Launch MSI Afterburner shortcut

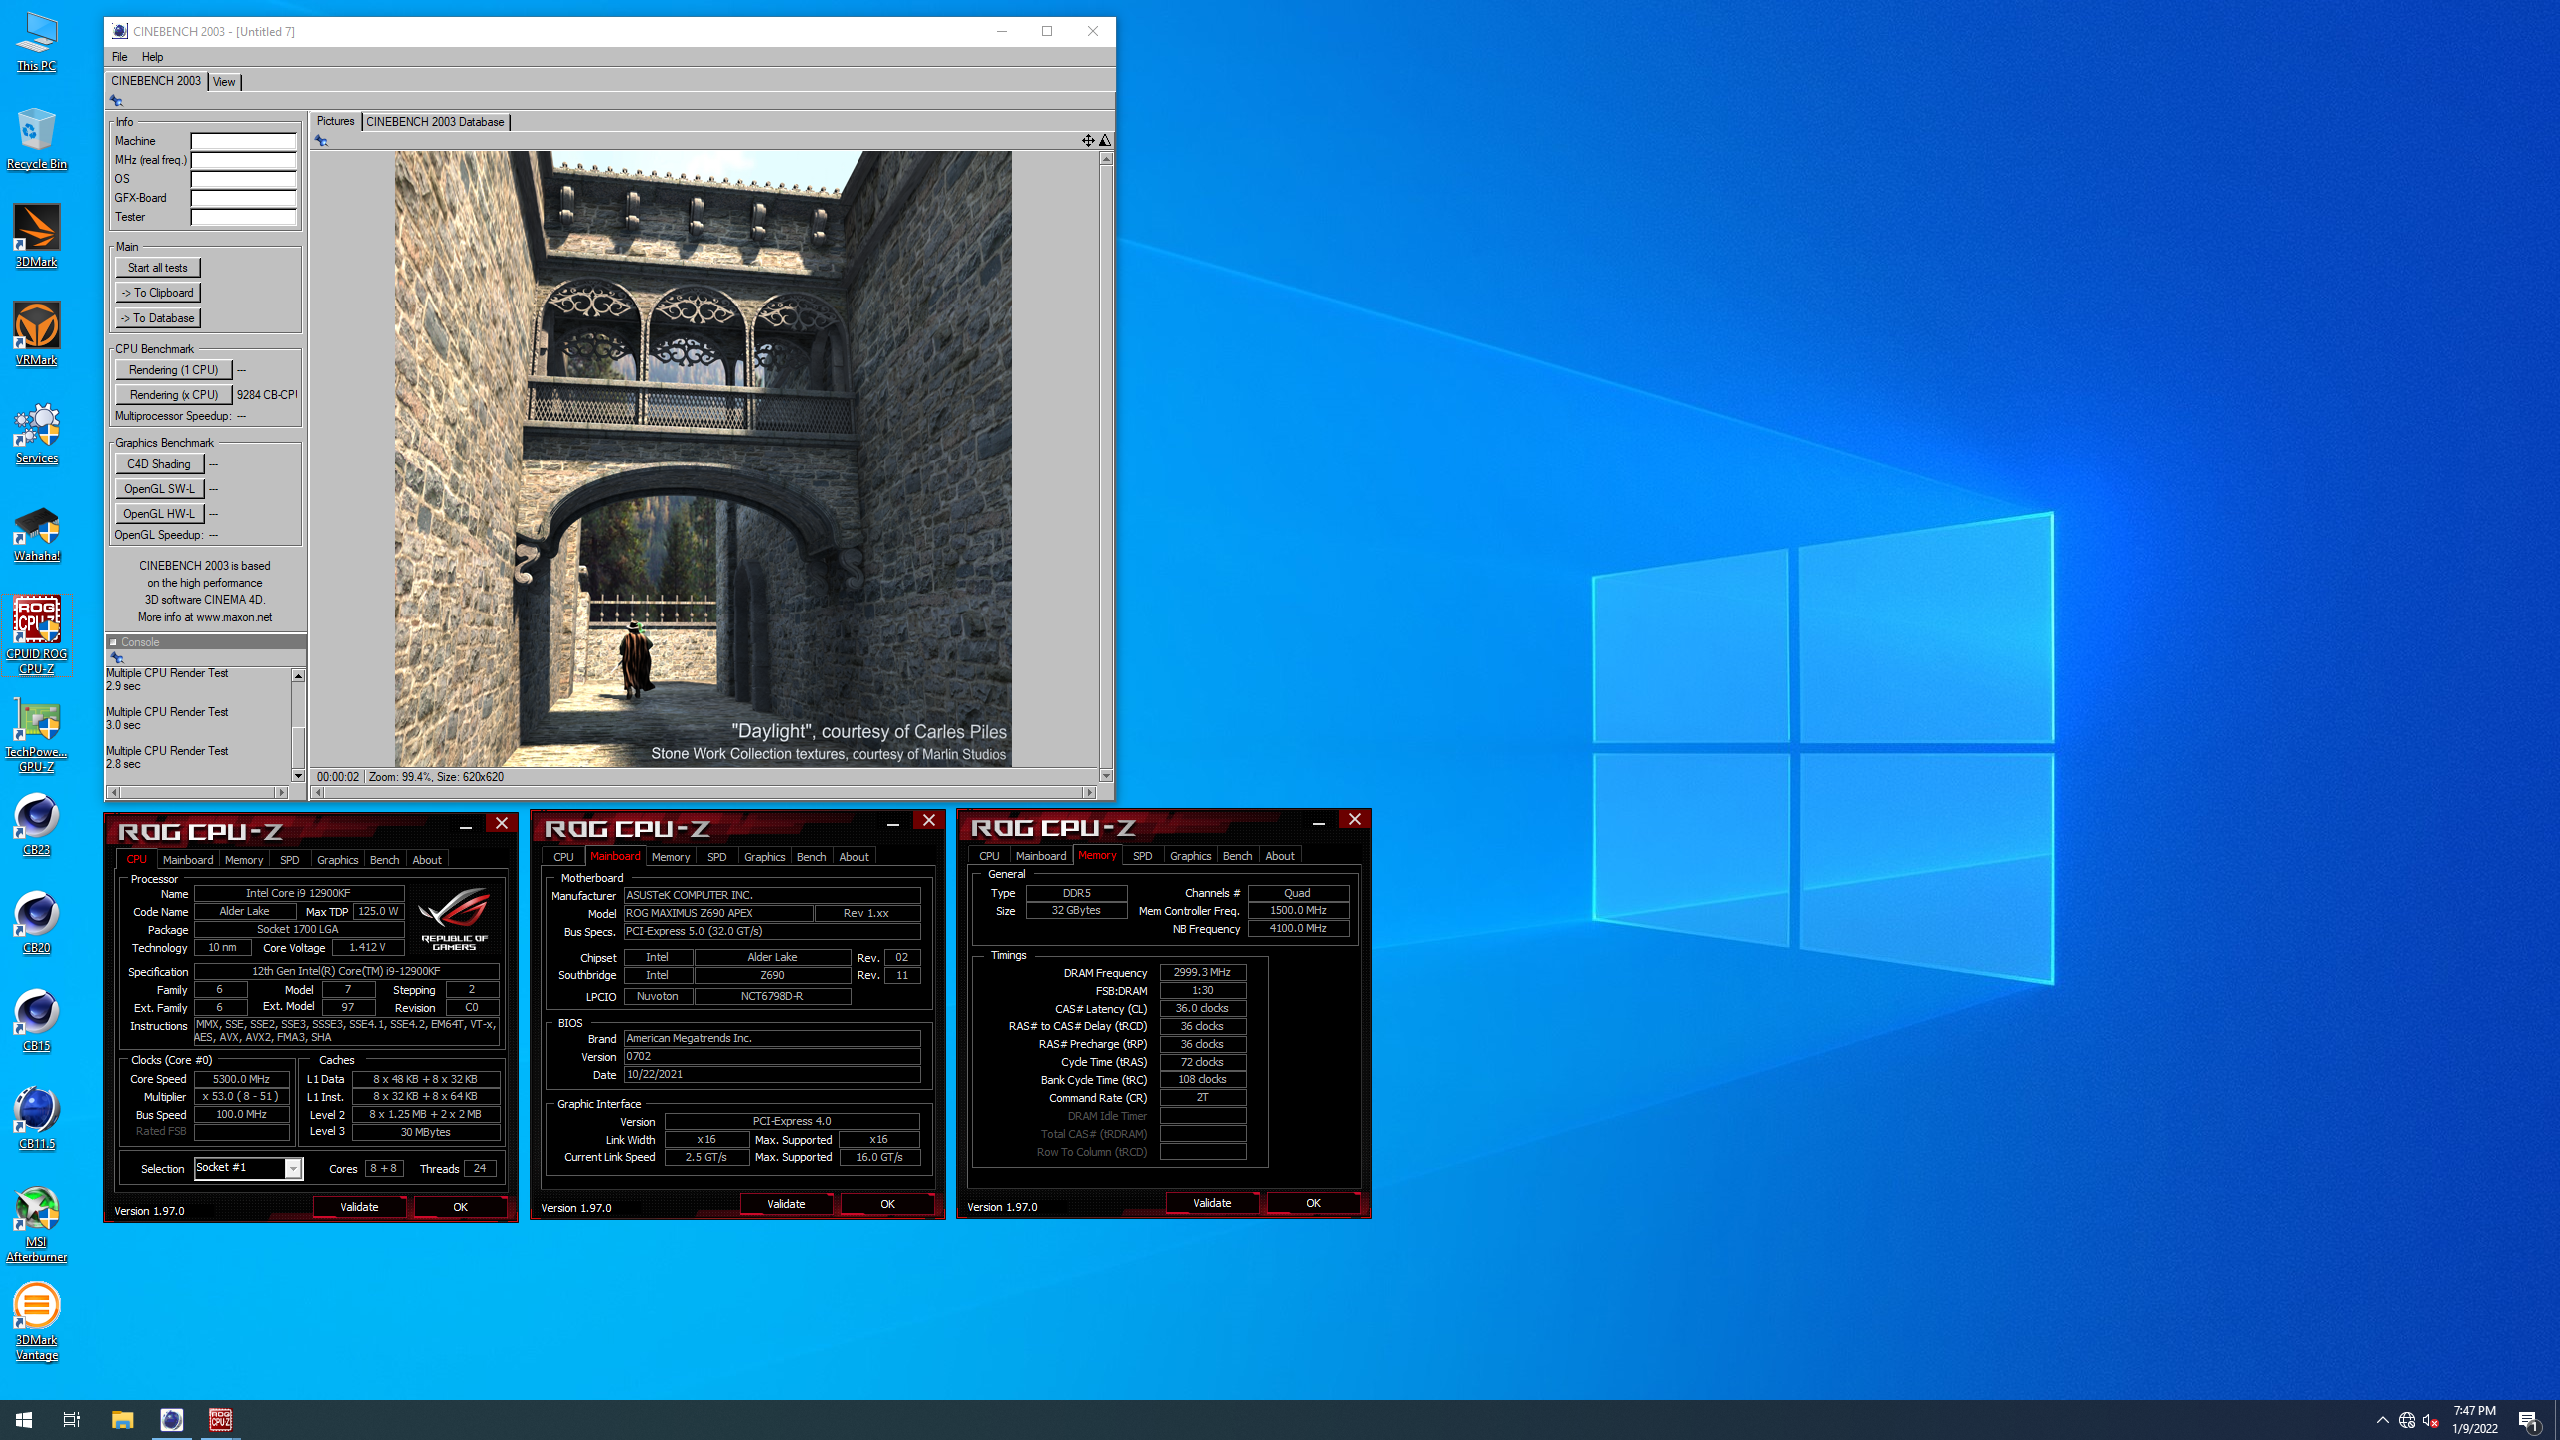coord(36,1225)
